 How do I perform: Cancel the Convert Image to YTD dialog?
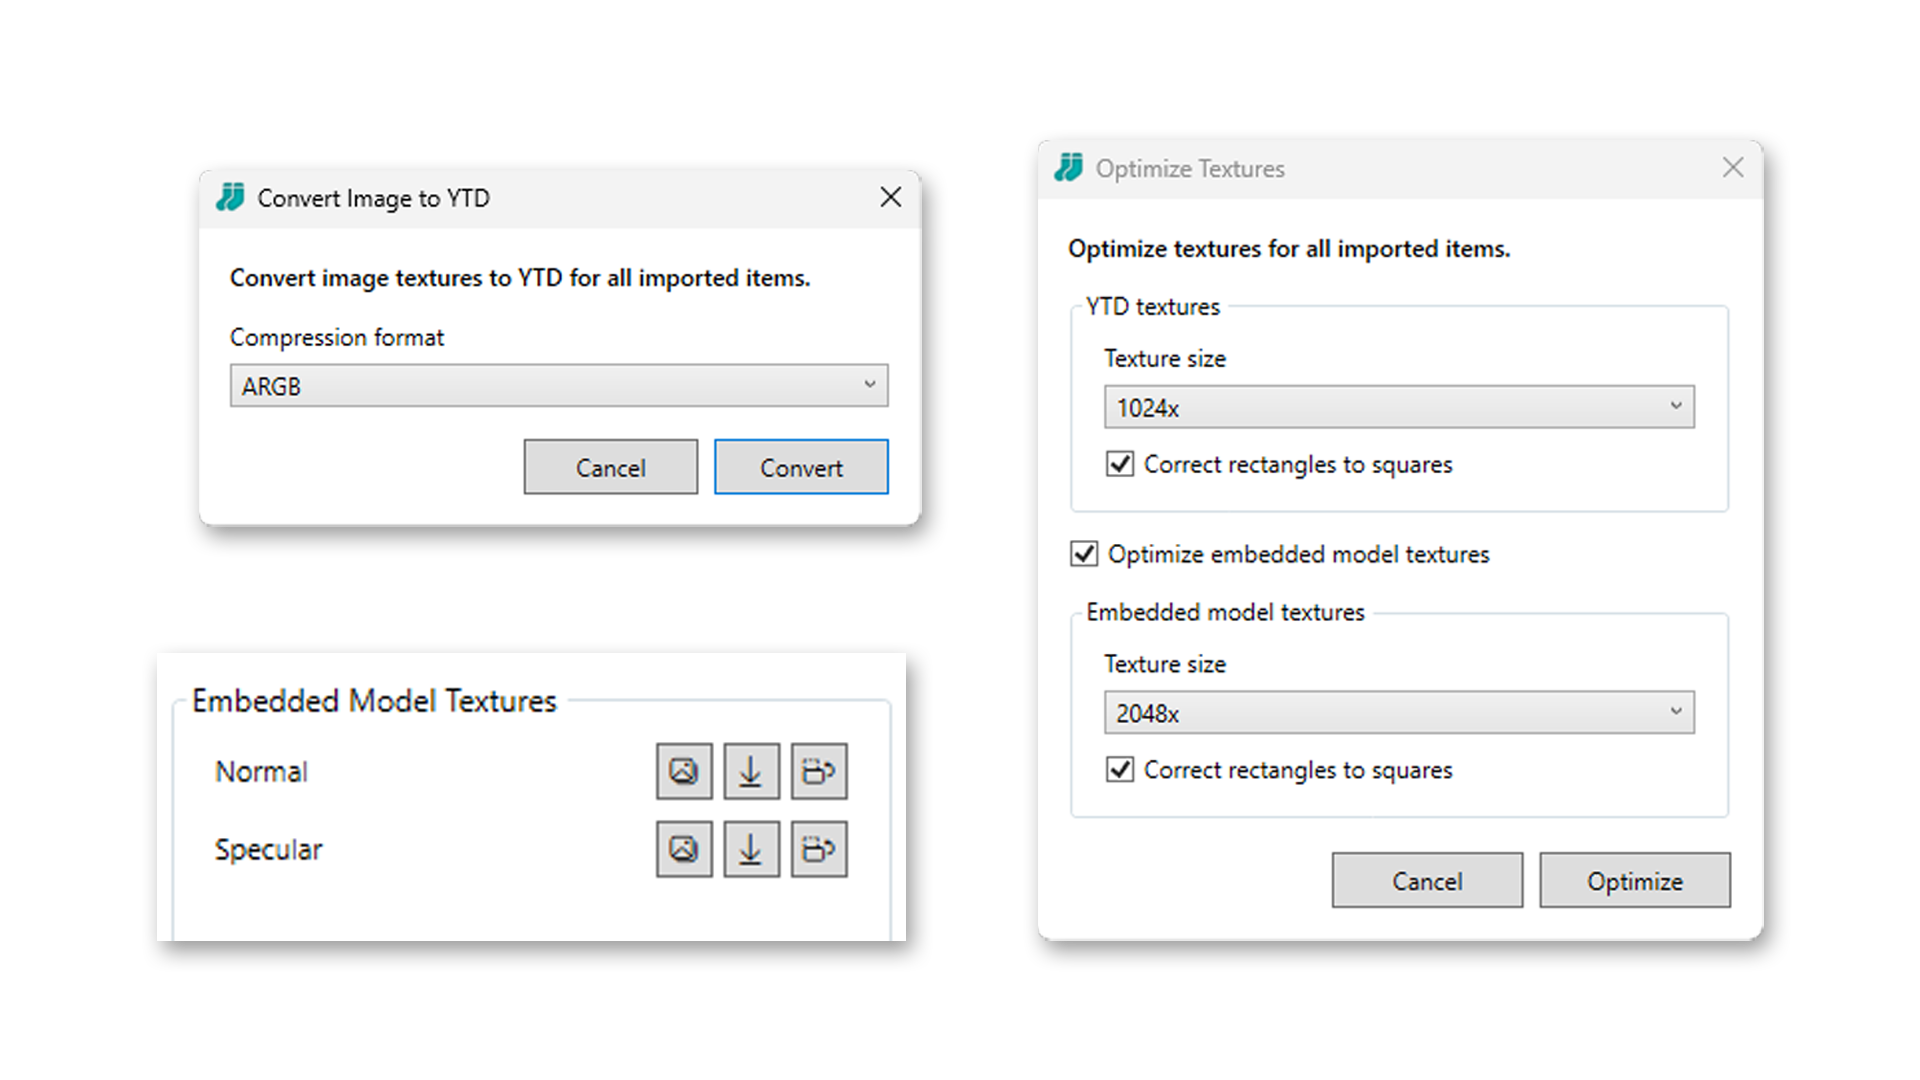coord(611,466)
